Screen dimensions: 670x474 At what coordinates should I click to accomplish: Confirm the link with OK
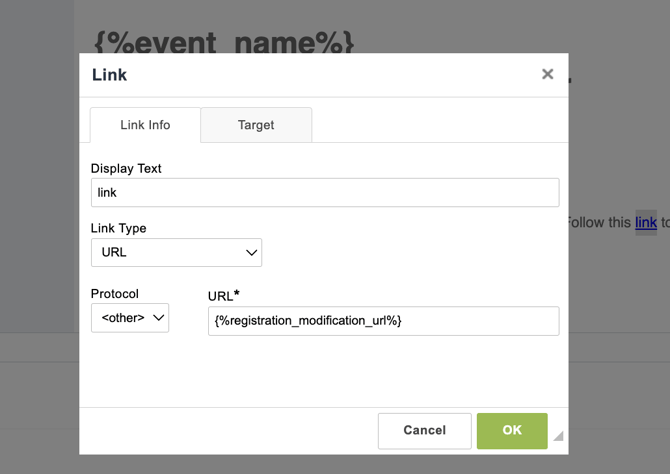(x=512, y=431)
